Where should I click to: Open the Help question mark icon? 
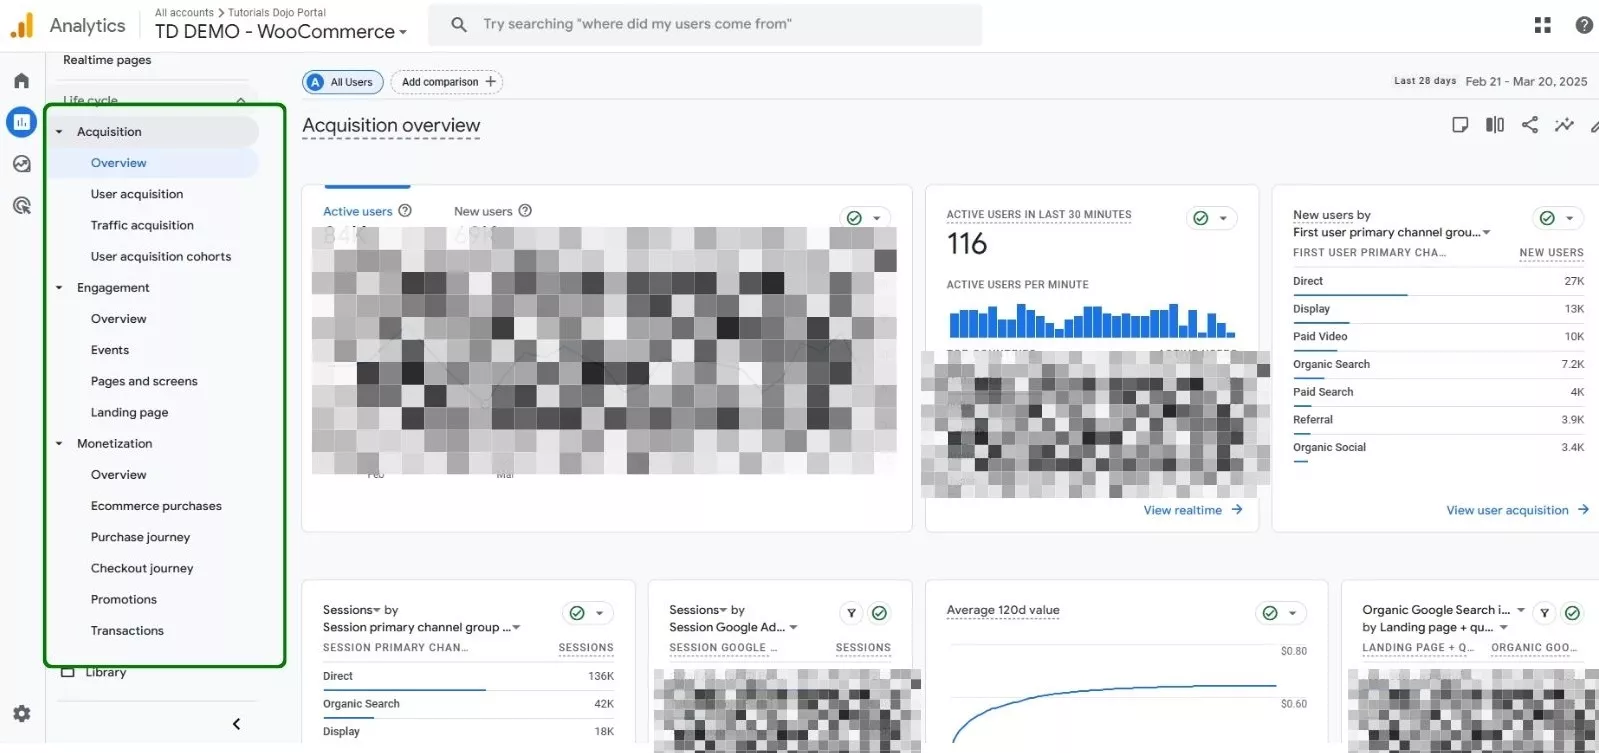coord(1584,25)
